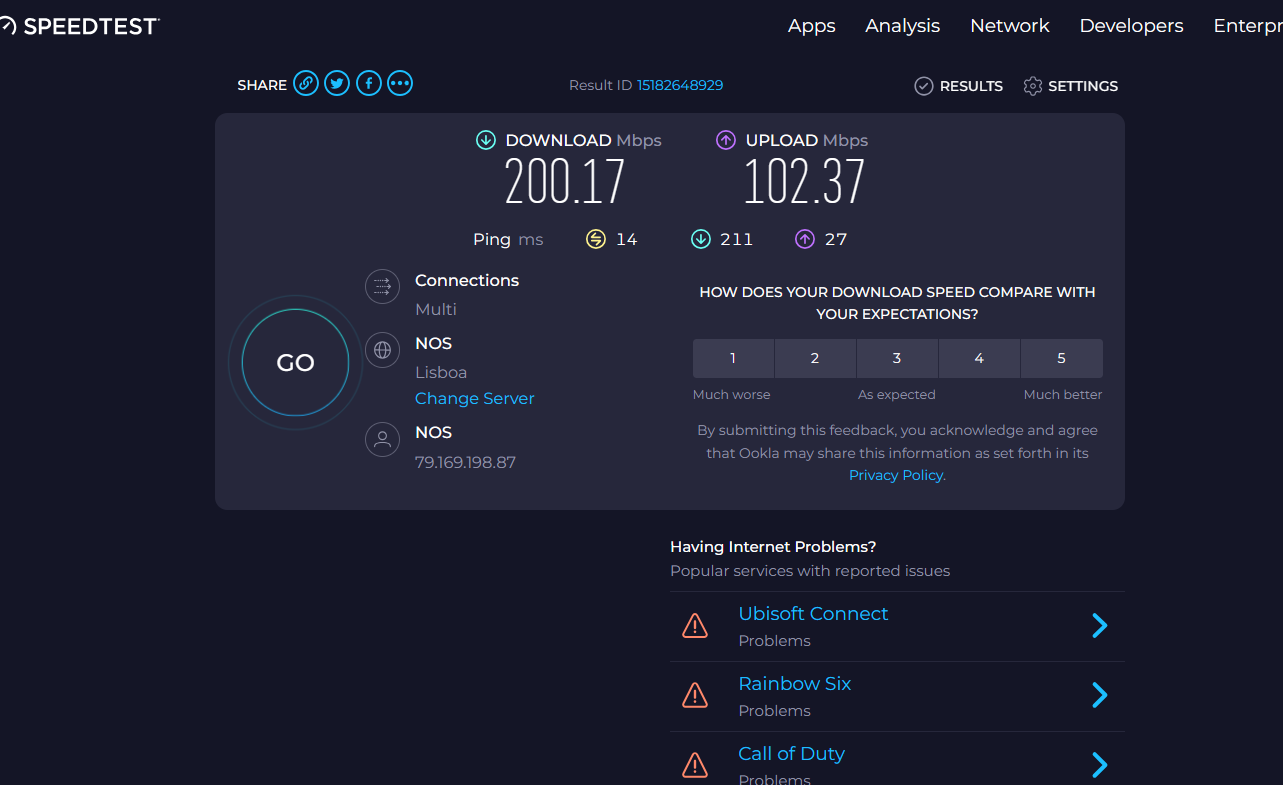Click the yellow idle ping icon
Image resolution: width=1283 pixels, height=785 pixels.
(596, 239)
